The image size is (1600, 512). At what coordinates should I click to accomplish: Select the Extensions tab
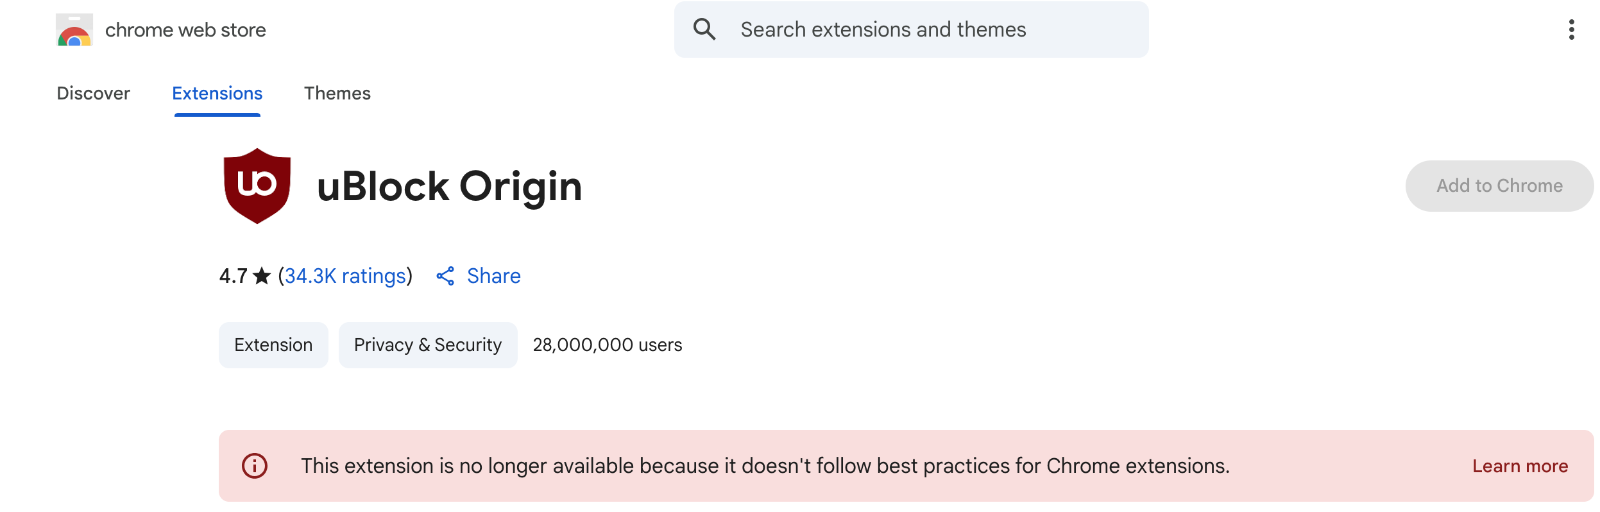tap(217, 93)
